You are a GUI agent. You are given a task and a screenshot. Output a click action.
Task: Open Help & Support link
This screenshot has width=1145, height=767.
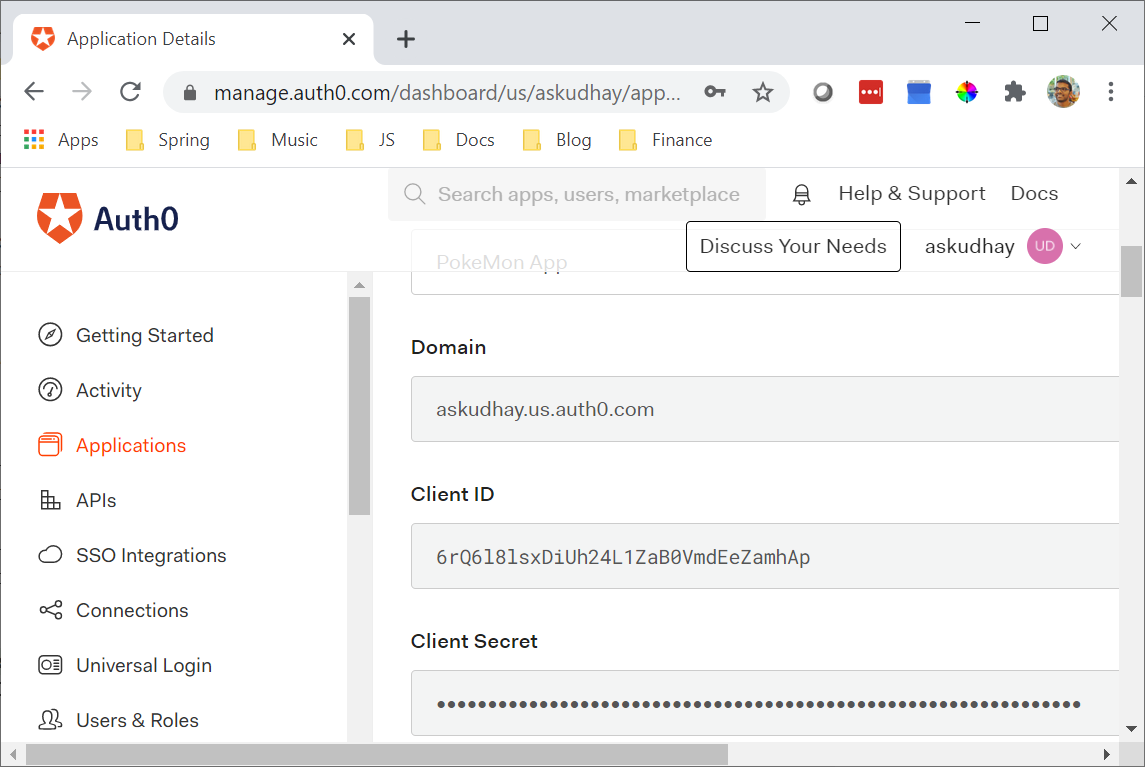911,194
